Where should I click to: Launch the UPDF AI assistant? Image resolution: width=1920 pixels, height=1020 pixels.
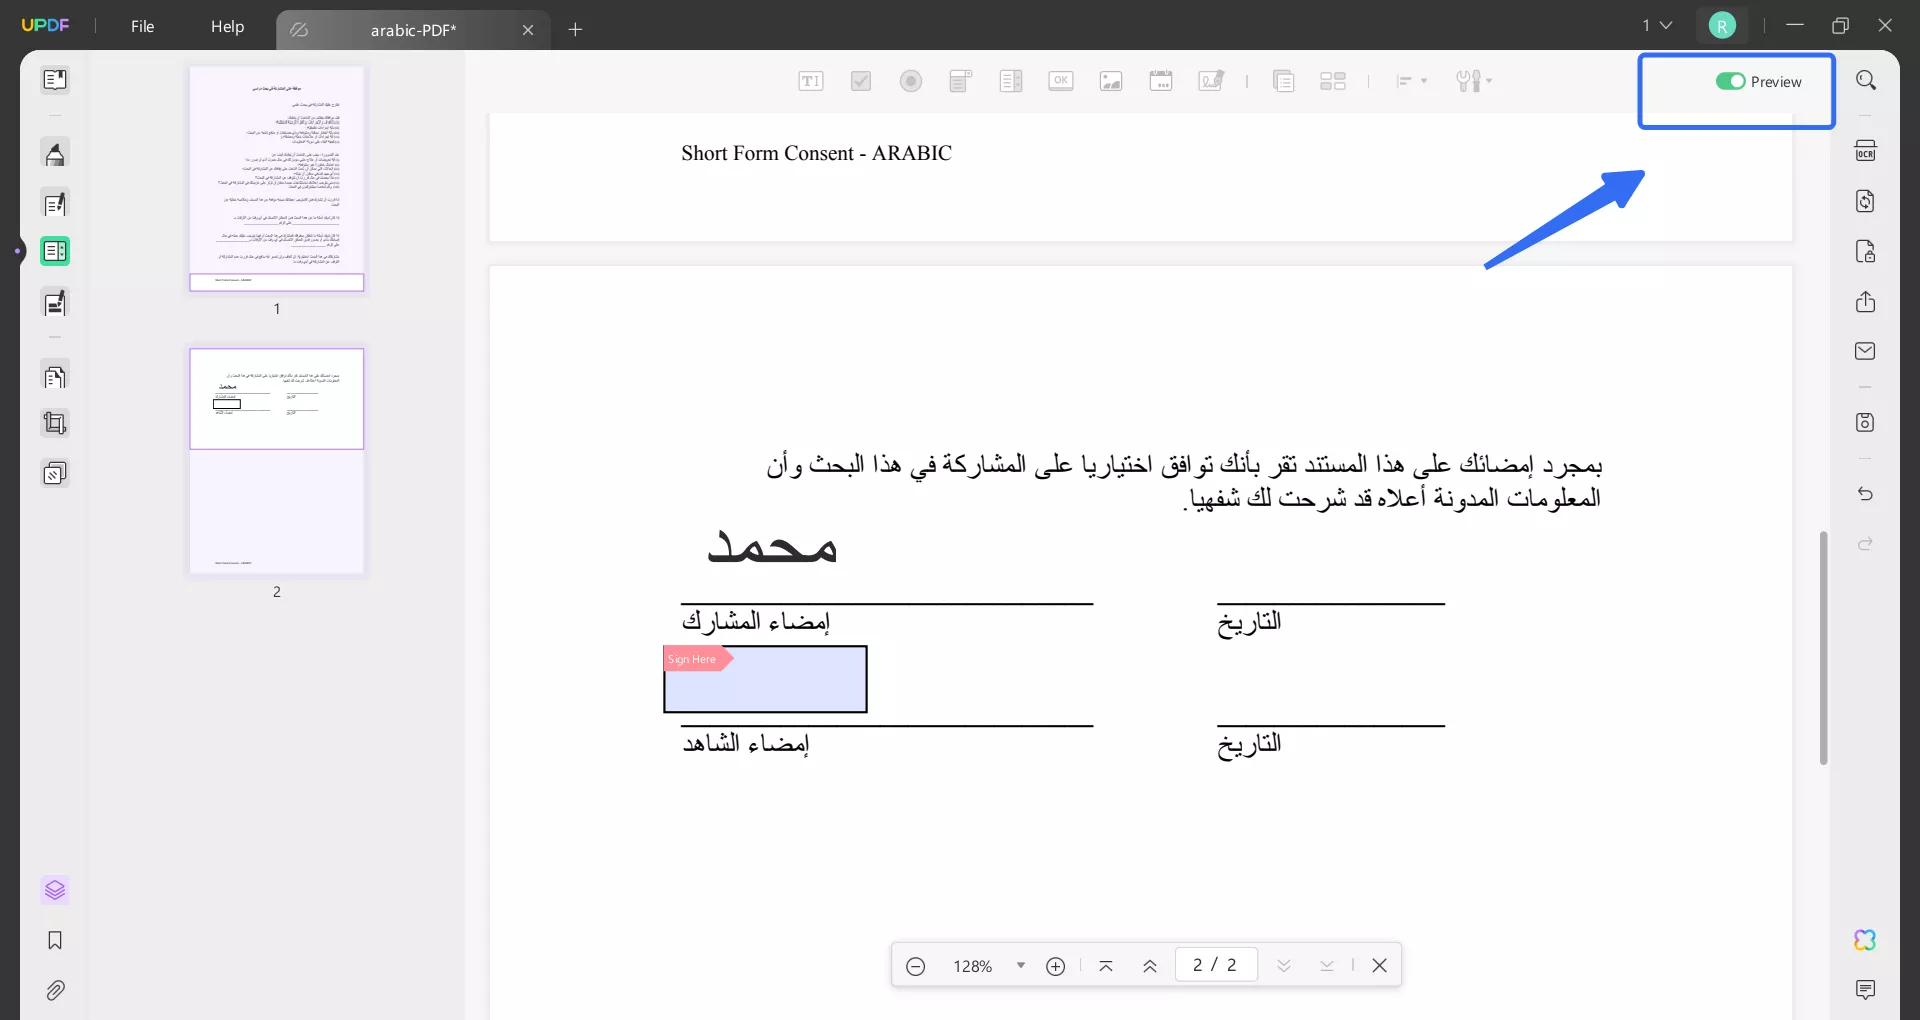click(1864, 940)
